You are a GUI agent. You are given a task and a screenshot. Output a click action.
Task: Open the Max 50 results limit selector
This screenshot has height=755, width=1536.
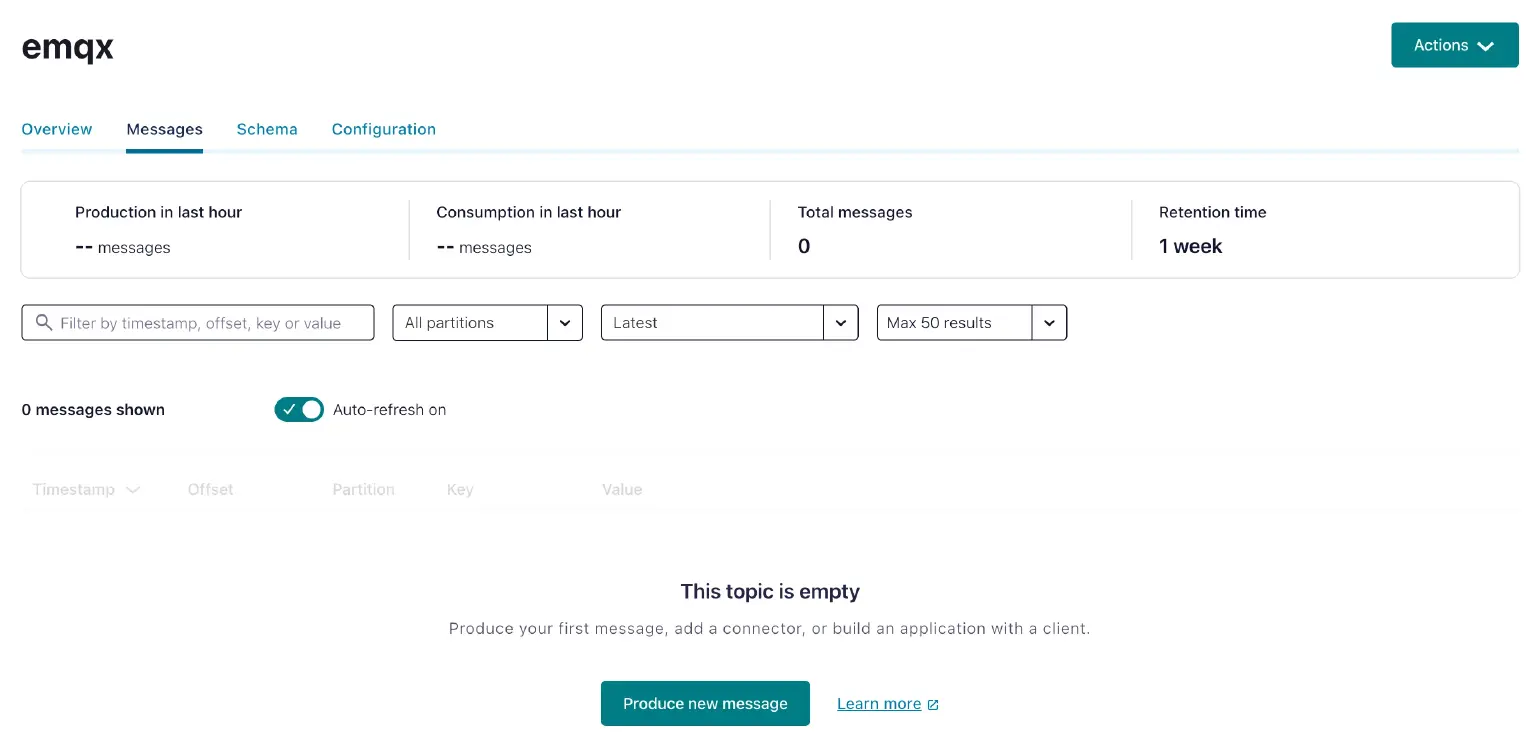pos(953,322)
